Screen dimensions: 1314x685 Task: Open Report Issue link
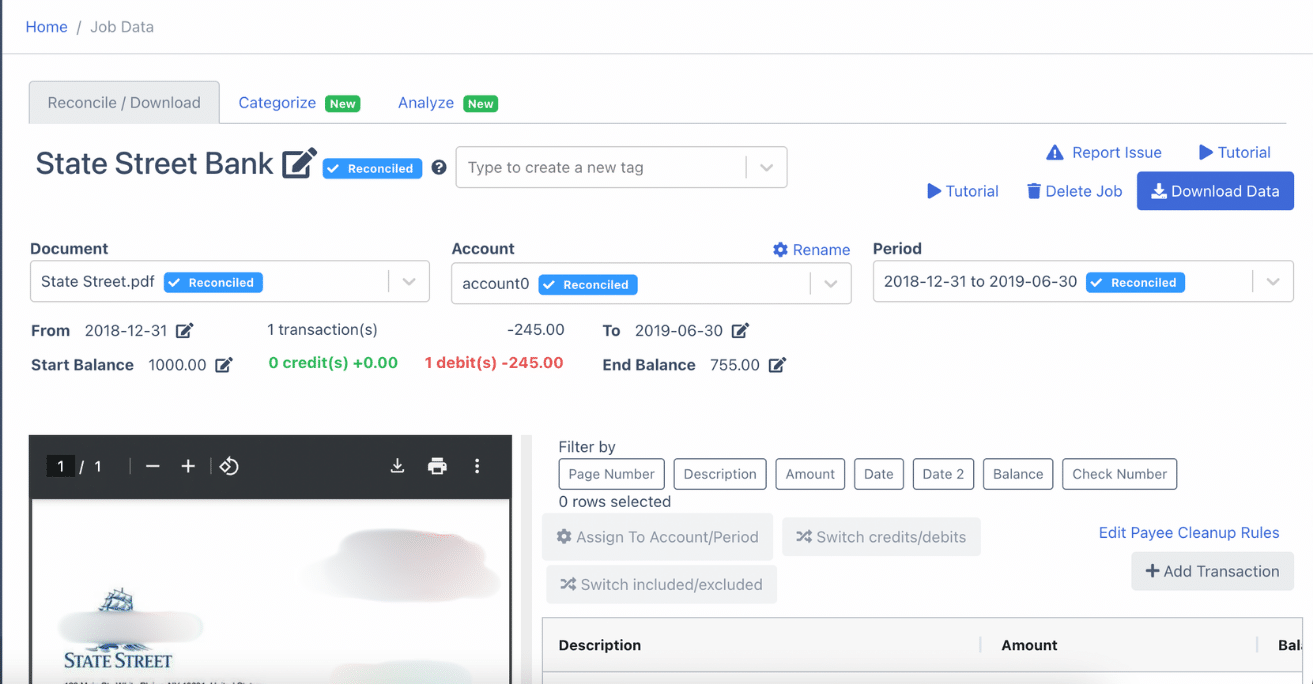[1104, 153]
